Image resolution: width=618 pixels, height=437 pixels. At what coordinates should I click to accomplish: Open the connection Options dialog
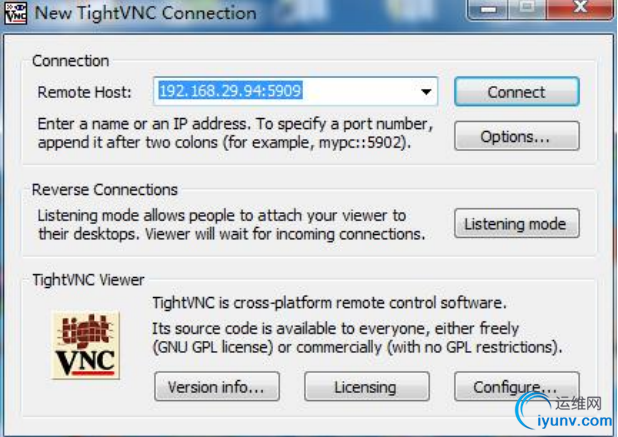[517, 136]
